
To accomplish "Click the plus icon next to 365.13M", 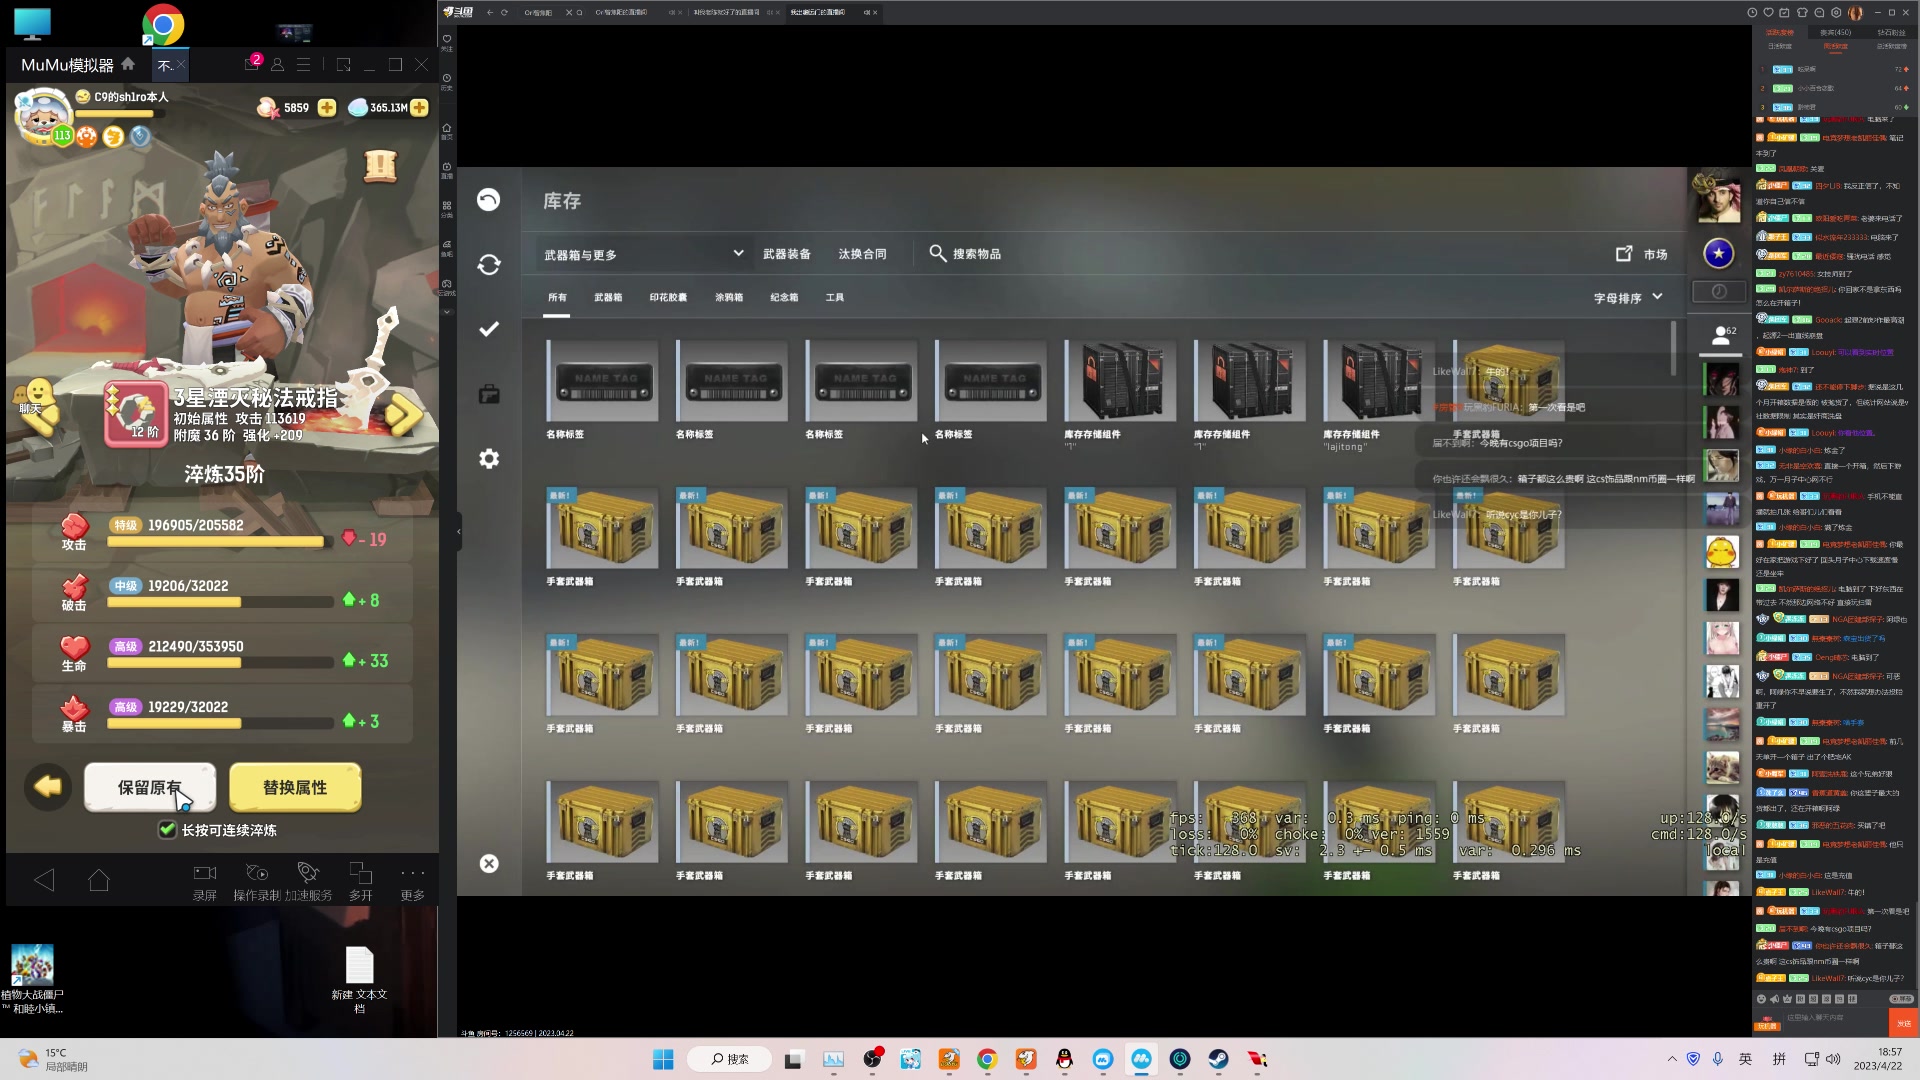I will point(419,107).
